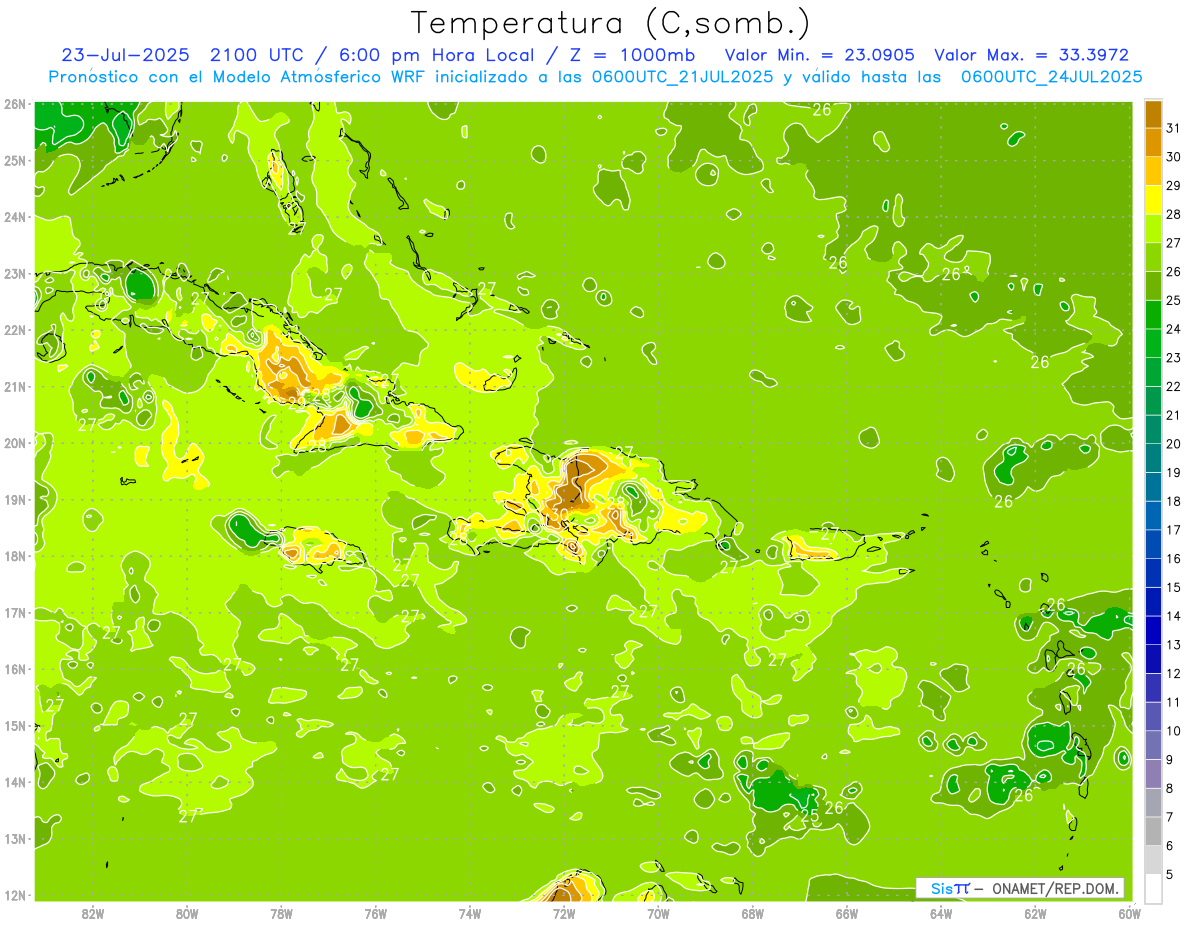Click the "64W" longitude axis label
This screenshot has width=1200, height=927.
[940, 913]
